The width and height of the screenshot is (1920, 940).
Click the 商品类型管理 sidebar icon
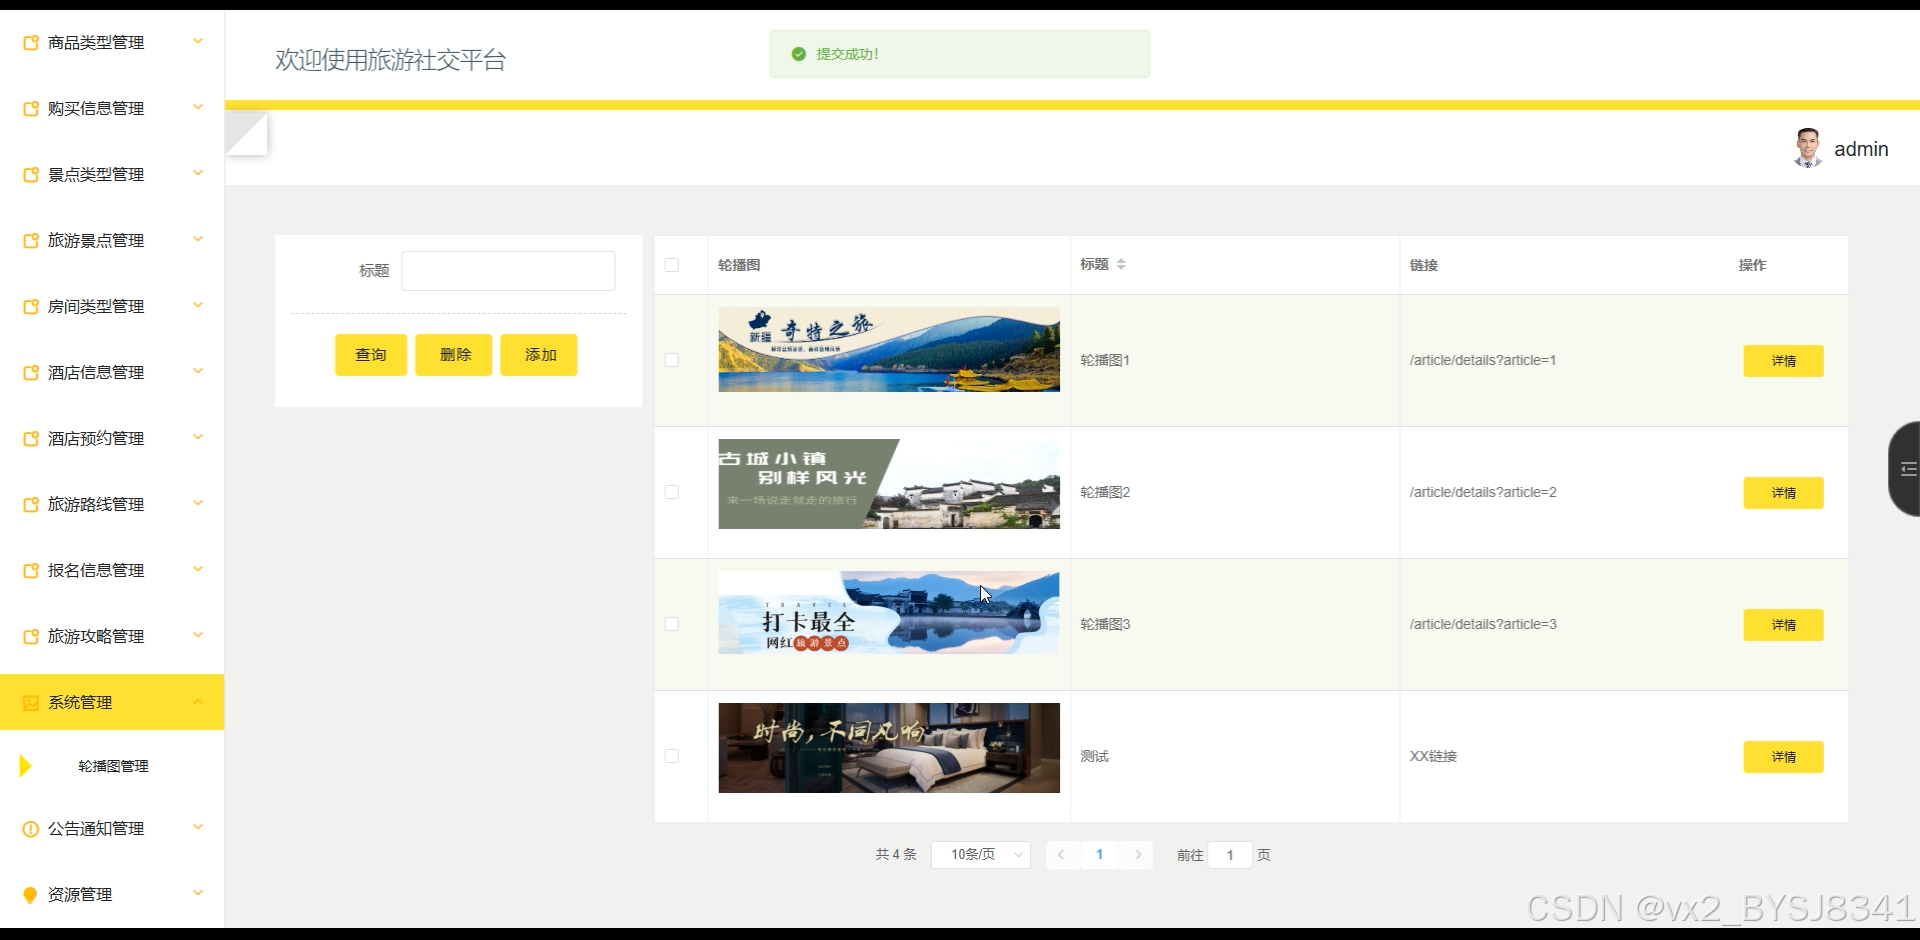click(x=31, y=43)
